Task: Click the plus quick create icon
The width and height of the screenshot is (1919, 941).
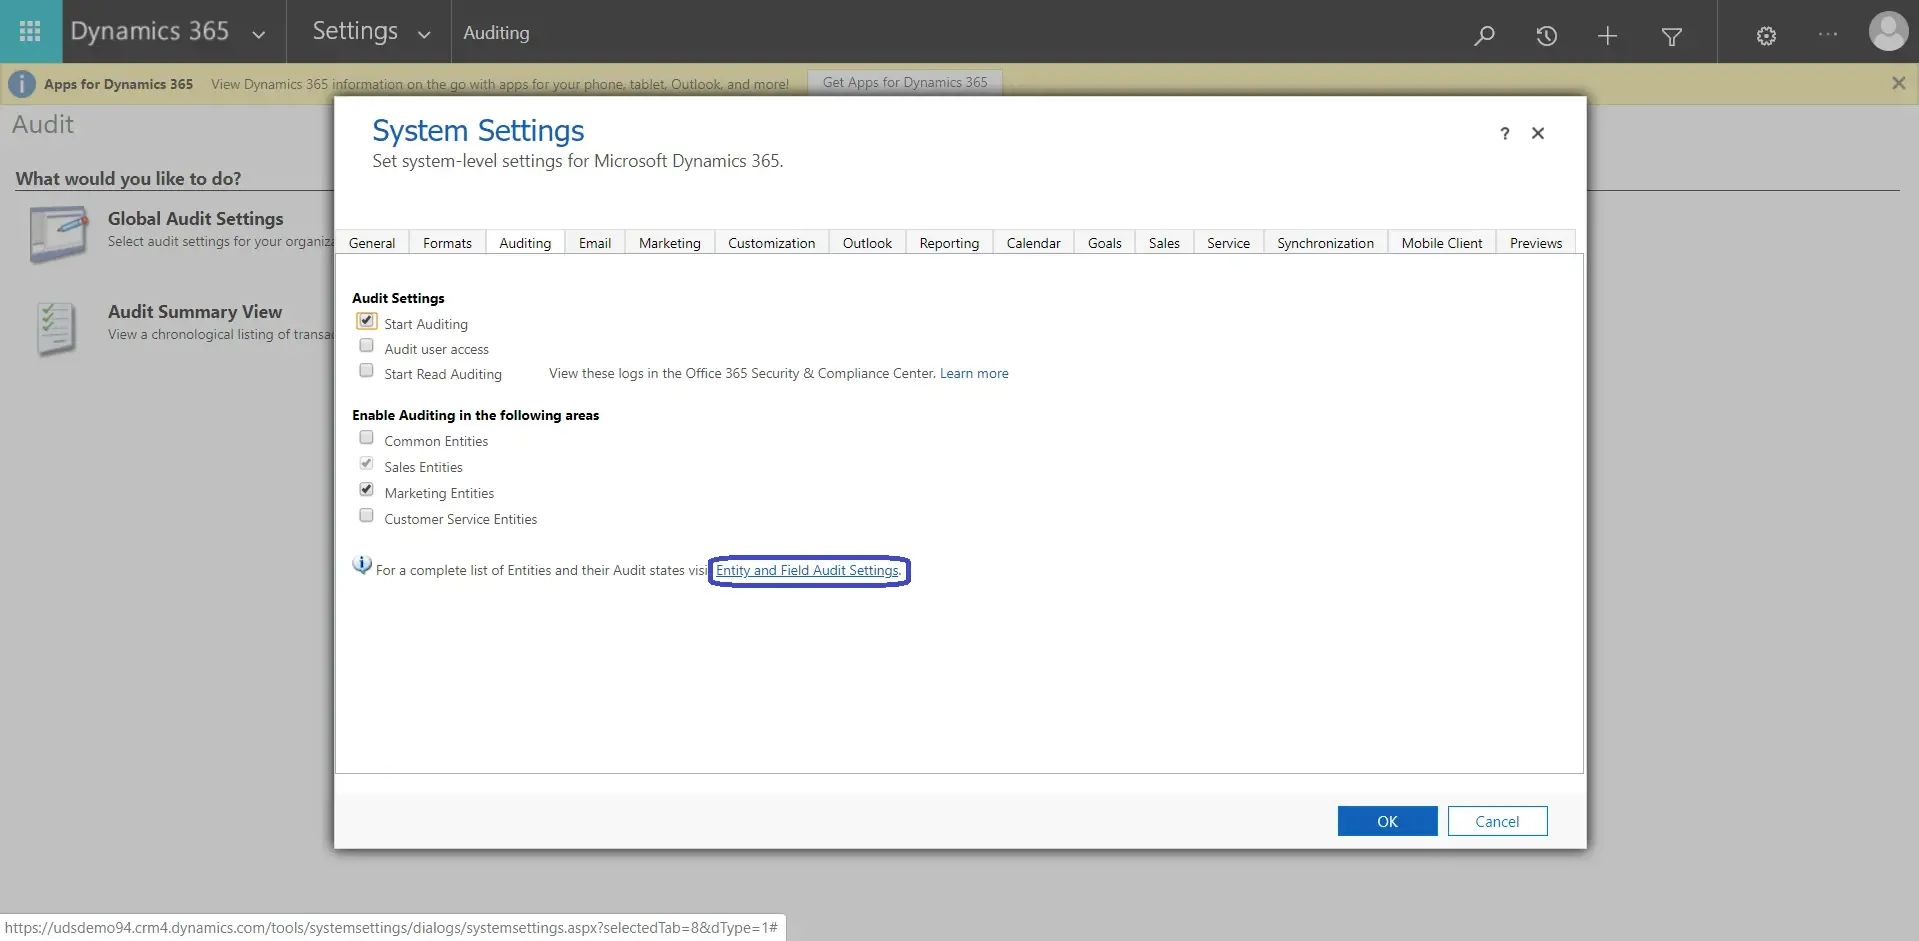Action: tap(1607, 36)
